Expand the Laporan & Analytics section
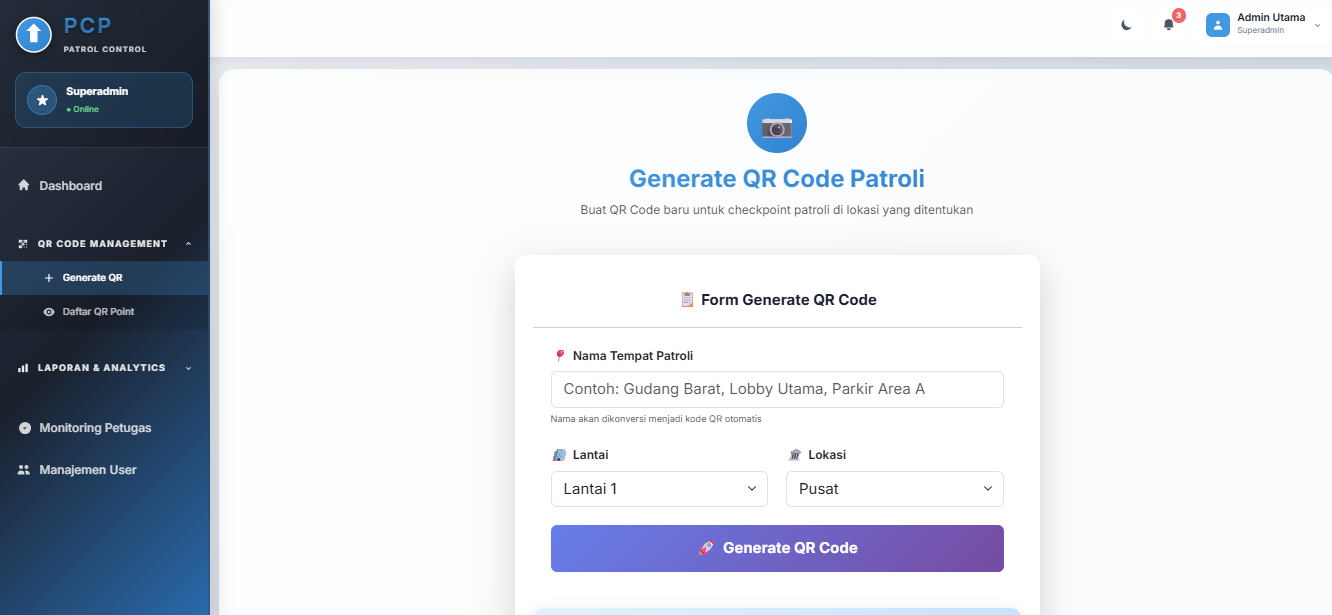 click(x=188, y=368)
